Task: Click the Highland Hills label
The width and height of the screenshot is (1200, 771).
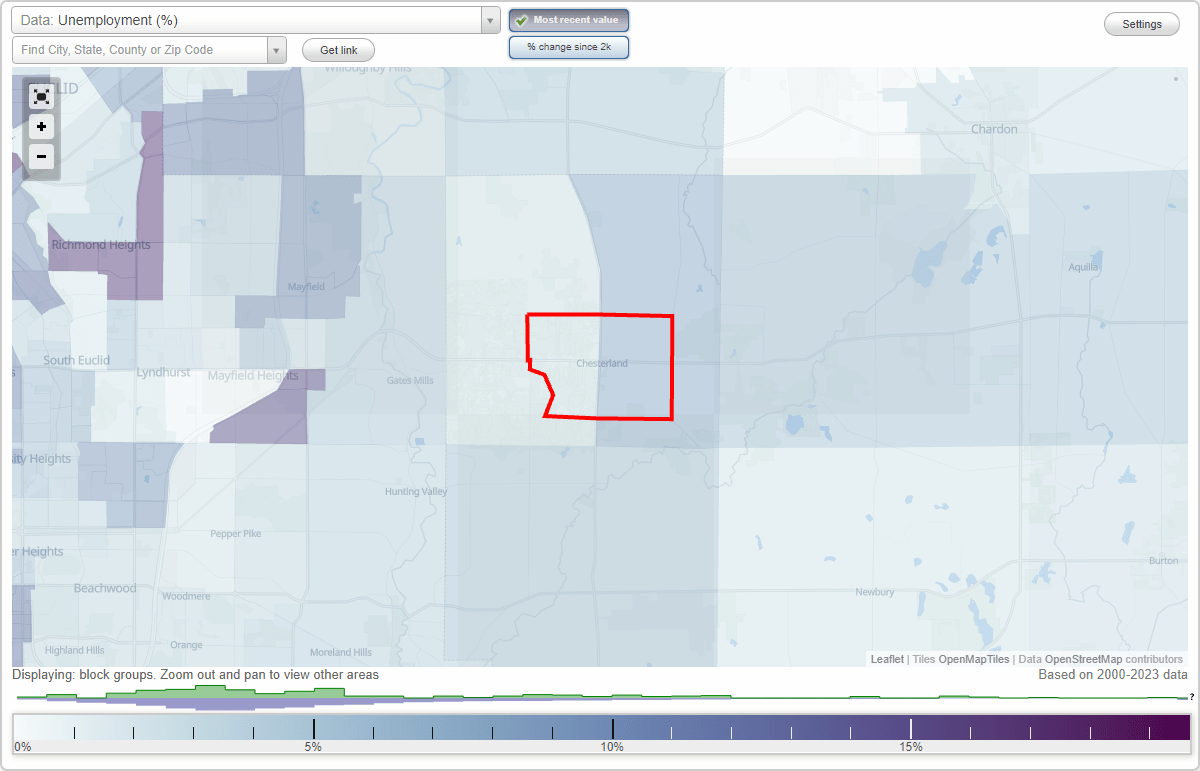Action: [x=75, y=650]
